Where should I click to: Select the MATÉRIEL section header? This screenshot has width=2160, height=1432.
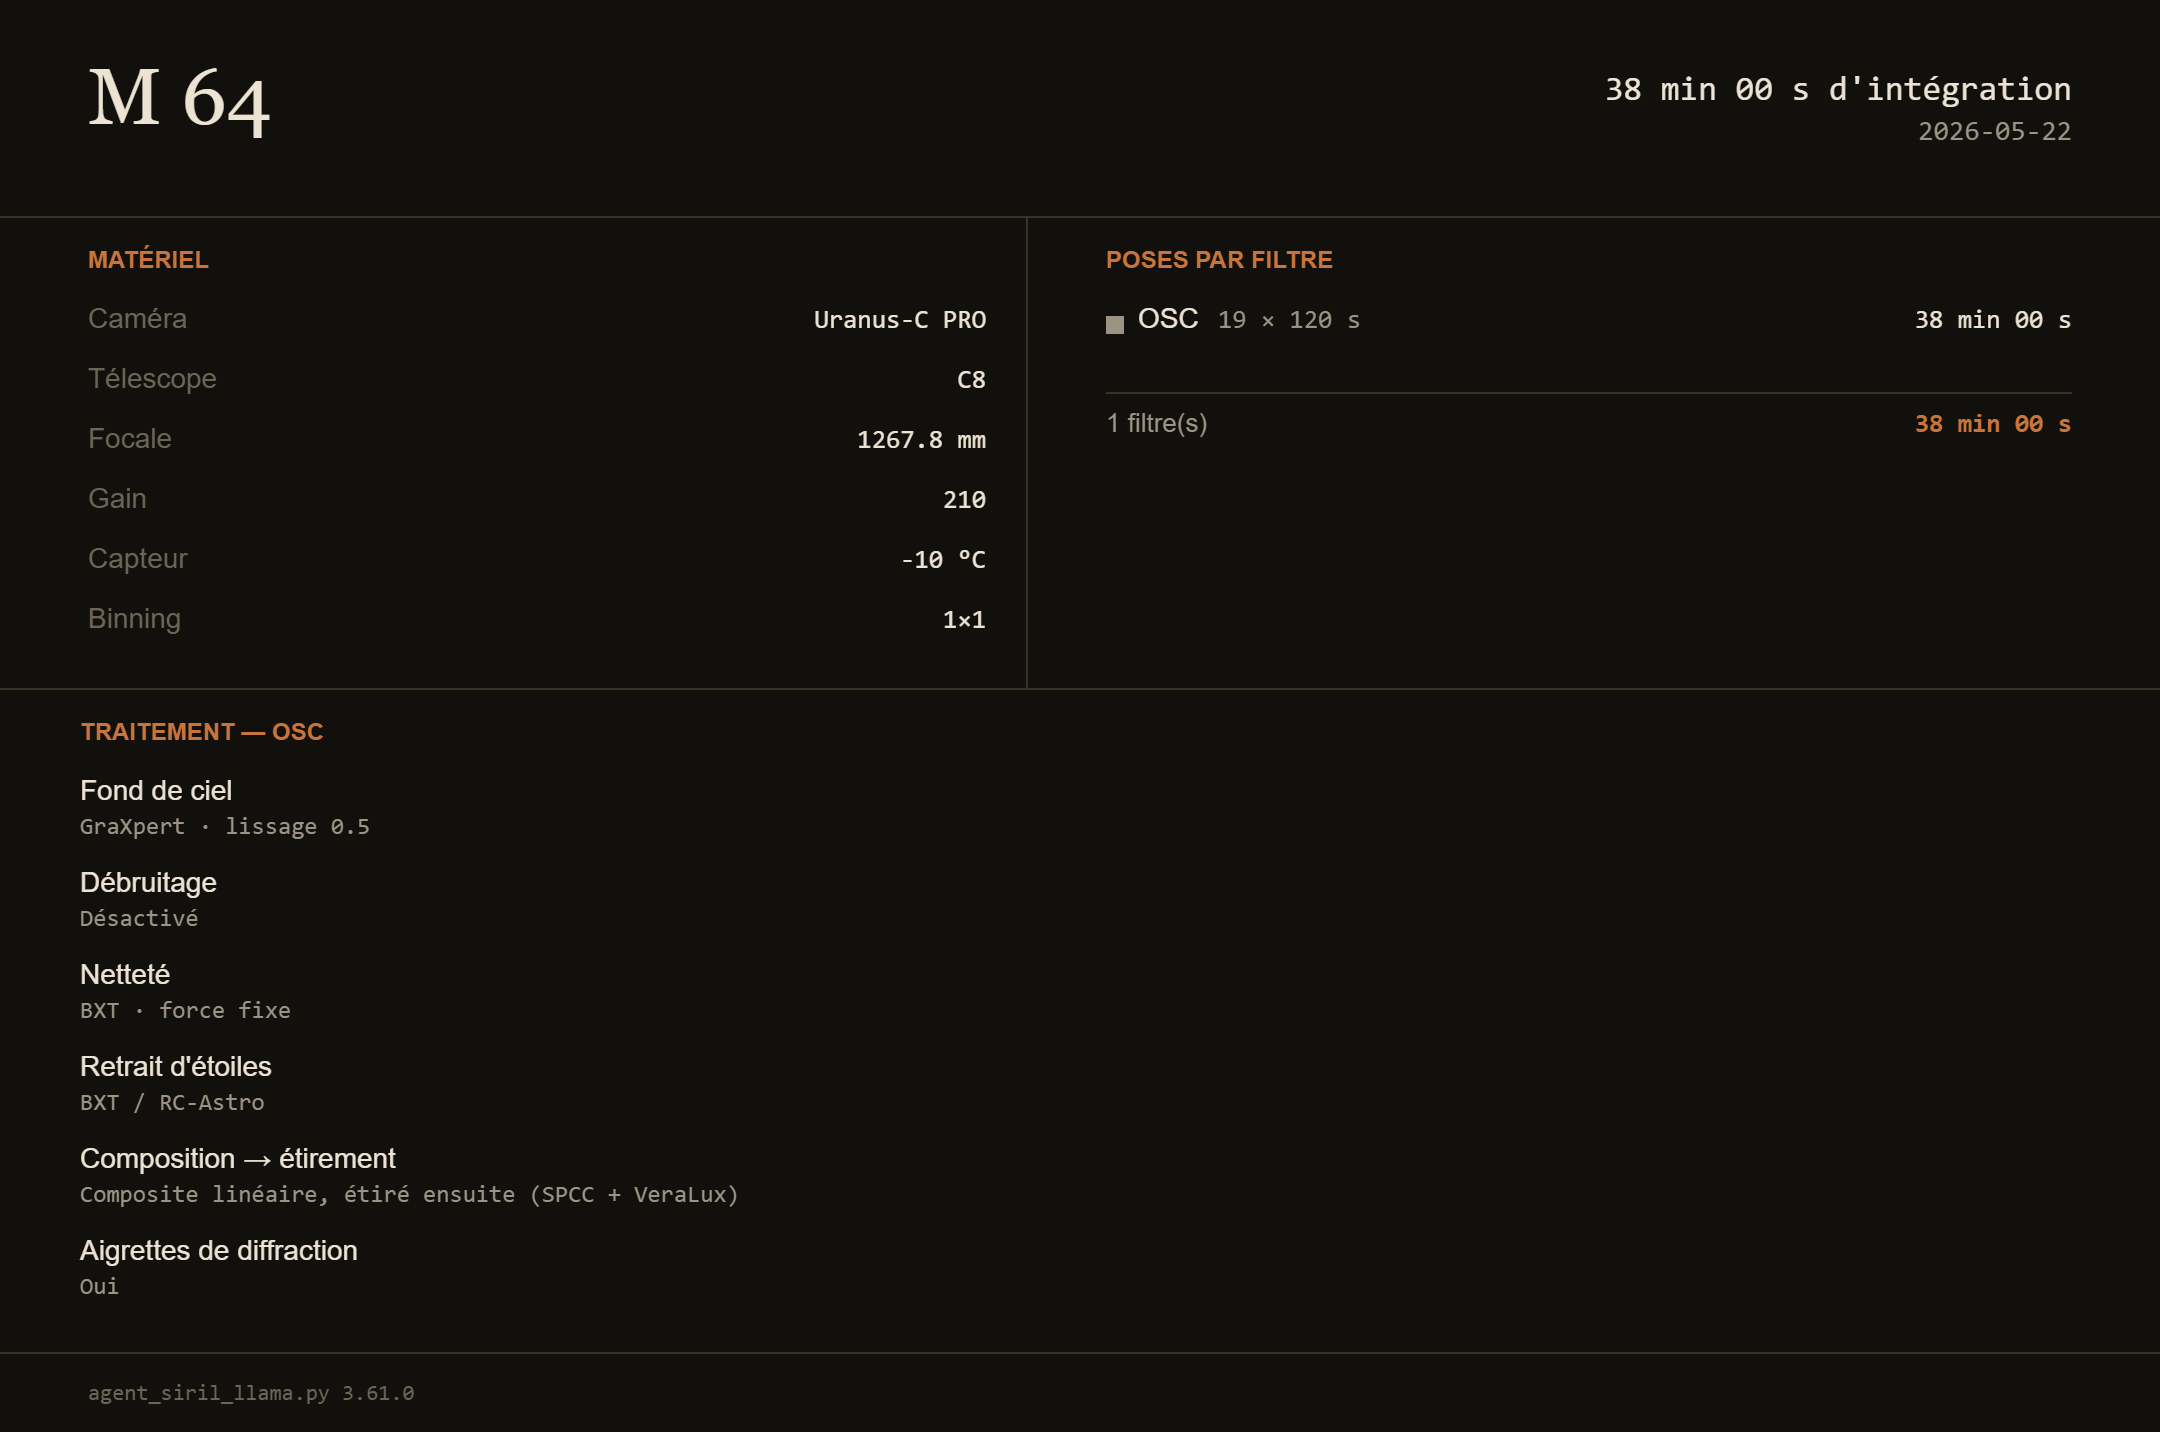click(148, 260)
